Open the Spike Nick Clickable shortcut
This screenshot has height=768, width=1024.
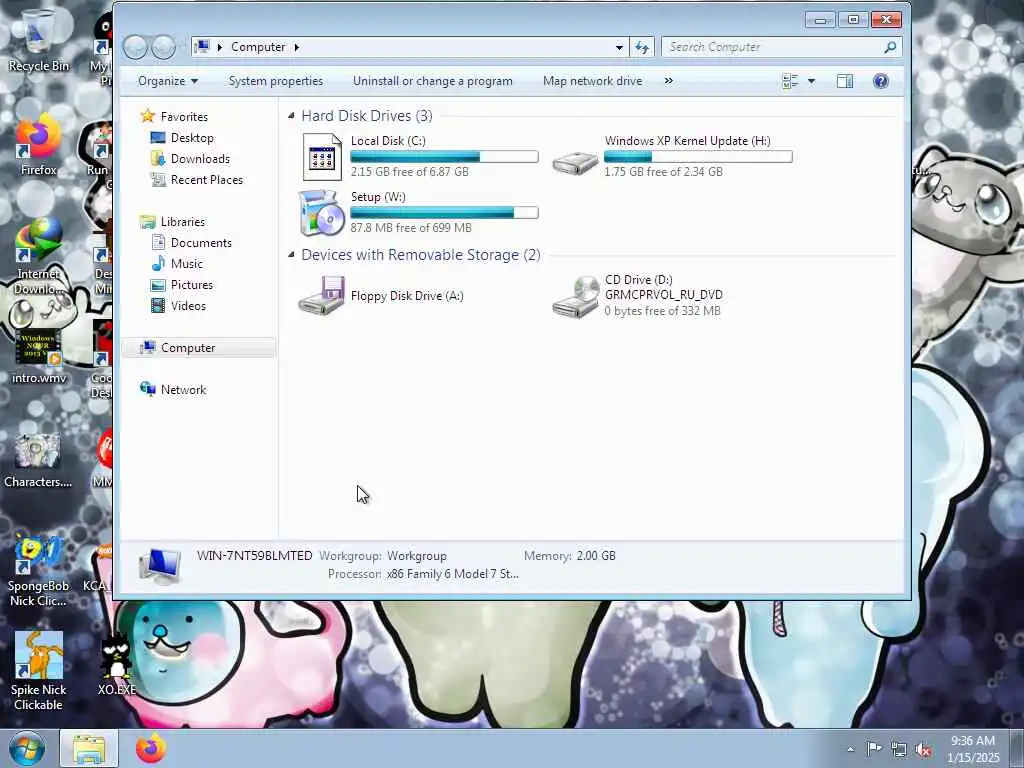pos(38,671)
